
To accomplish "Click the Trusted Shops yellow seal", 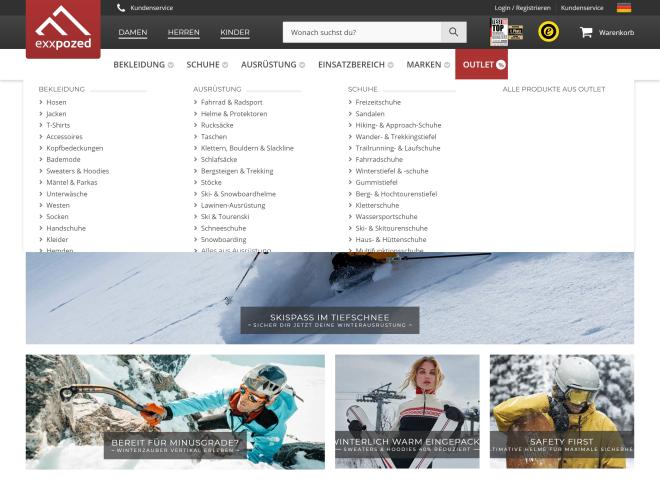I will click(x=548, y=32).
